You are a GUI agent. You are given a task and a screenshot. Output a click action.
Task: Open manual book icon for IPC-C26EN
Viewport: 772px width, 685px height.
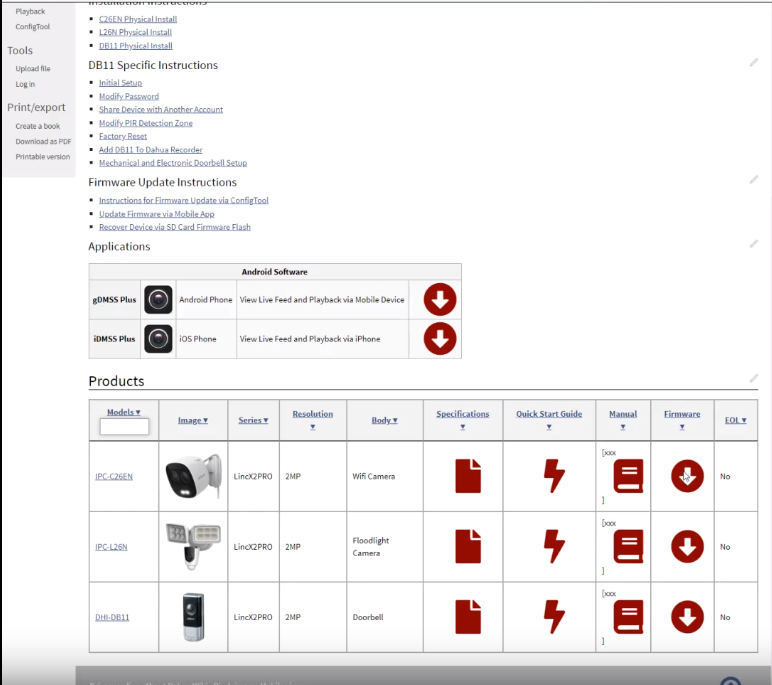(628, 476)
